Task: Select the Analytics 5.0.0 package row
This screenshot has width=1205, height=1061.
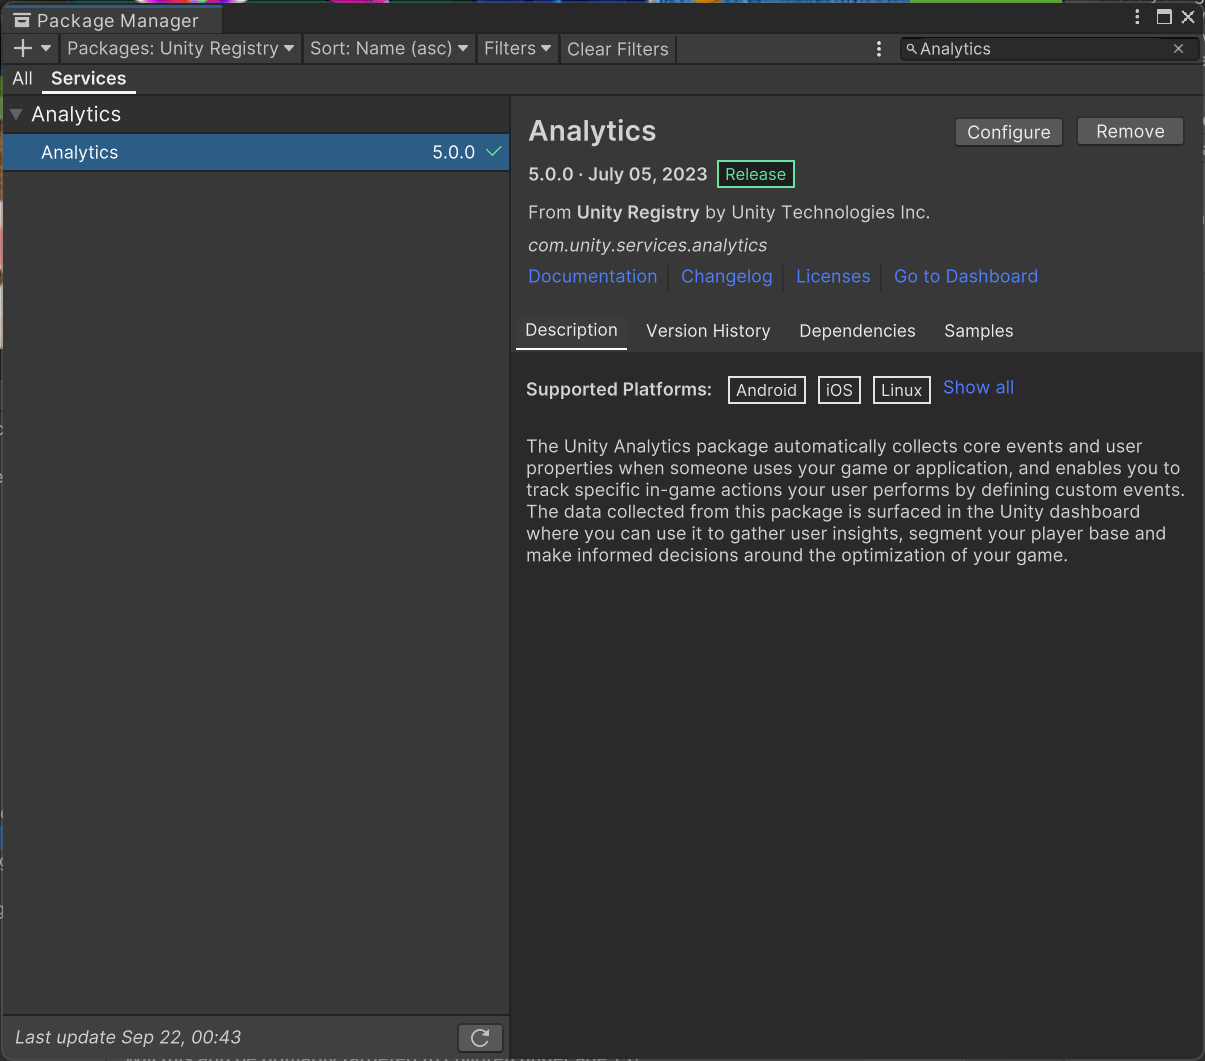Action: click(256, 152)
